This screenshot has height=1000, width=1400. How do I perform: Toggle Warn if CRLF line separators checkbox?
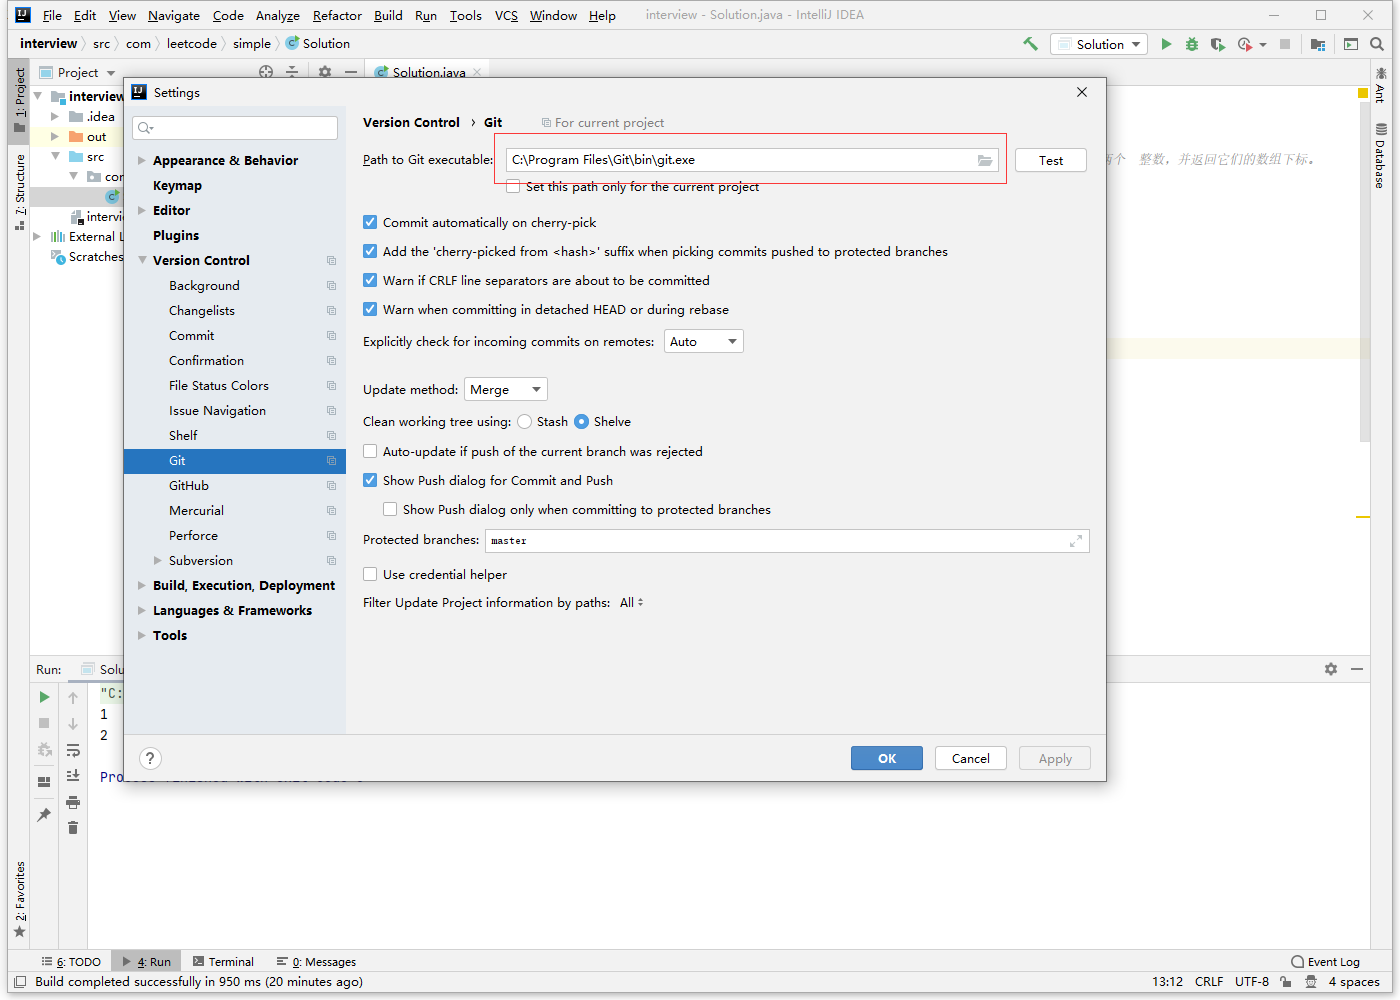tap(370, 280)
